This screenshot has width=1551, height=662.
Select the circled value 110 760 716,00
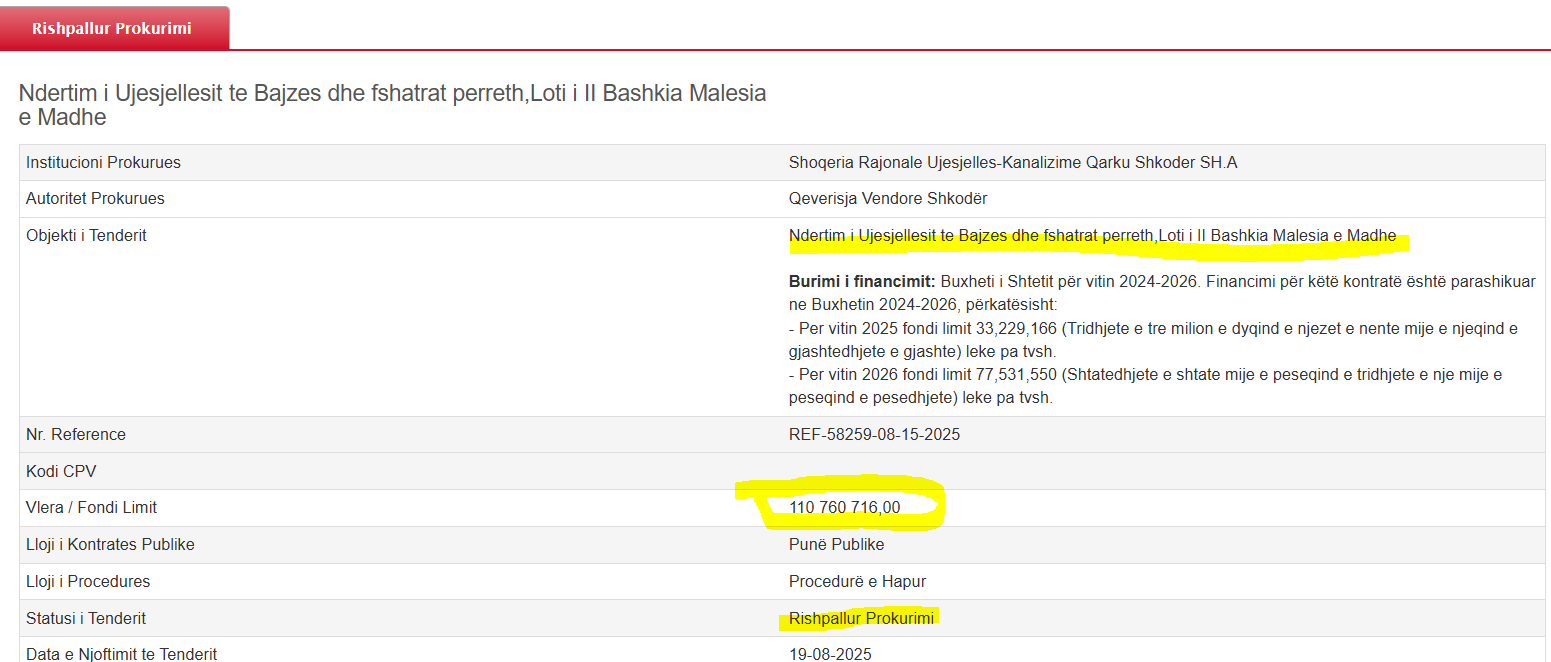pyautogui.click(x=844, y=507)
